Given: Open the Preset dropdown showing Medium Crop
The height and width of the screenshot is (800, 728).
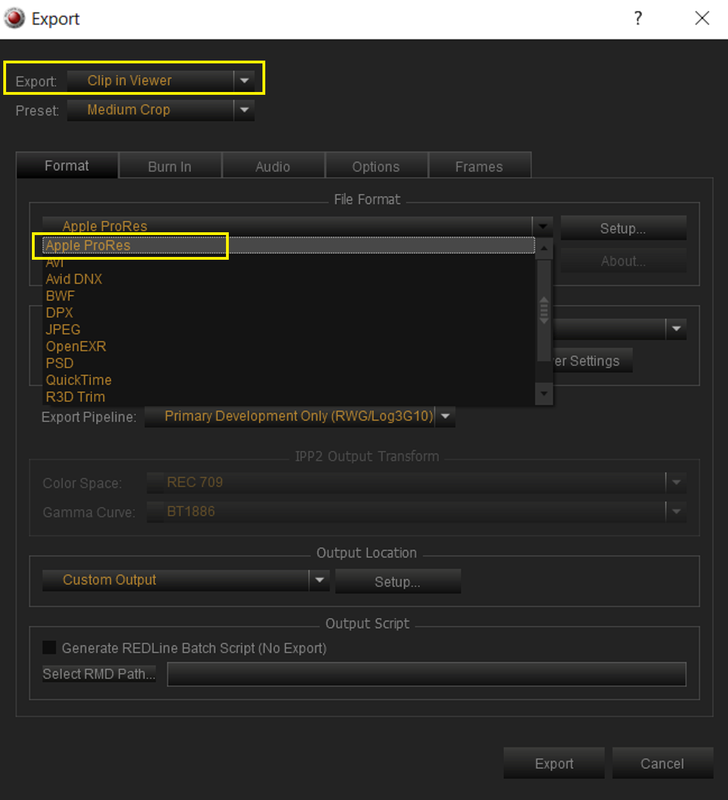Looking at the screenshot, I should pyautogui.click(x=160, y=110).
